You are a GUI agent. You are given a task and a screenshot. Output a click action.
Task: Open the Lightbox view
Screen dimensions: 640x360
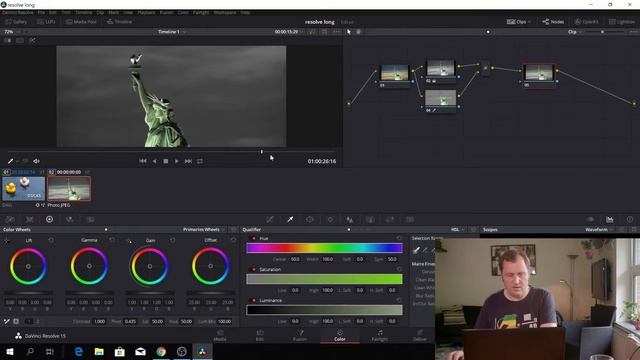click(622, 22)
